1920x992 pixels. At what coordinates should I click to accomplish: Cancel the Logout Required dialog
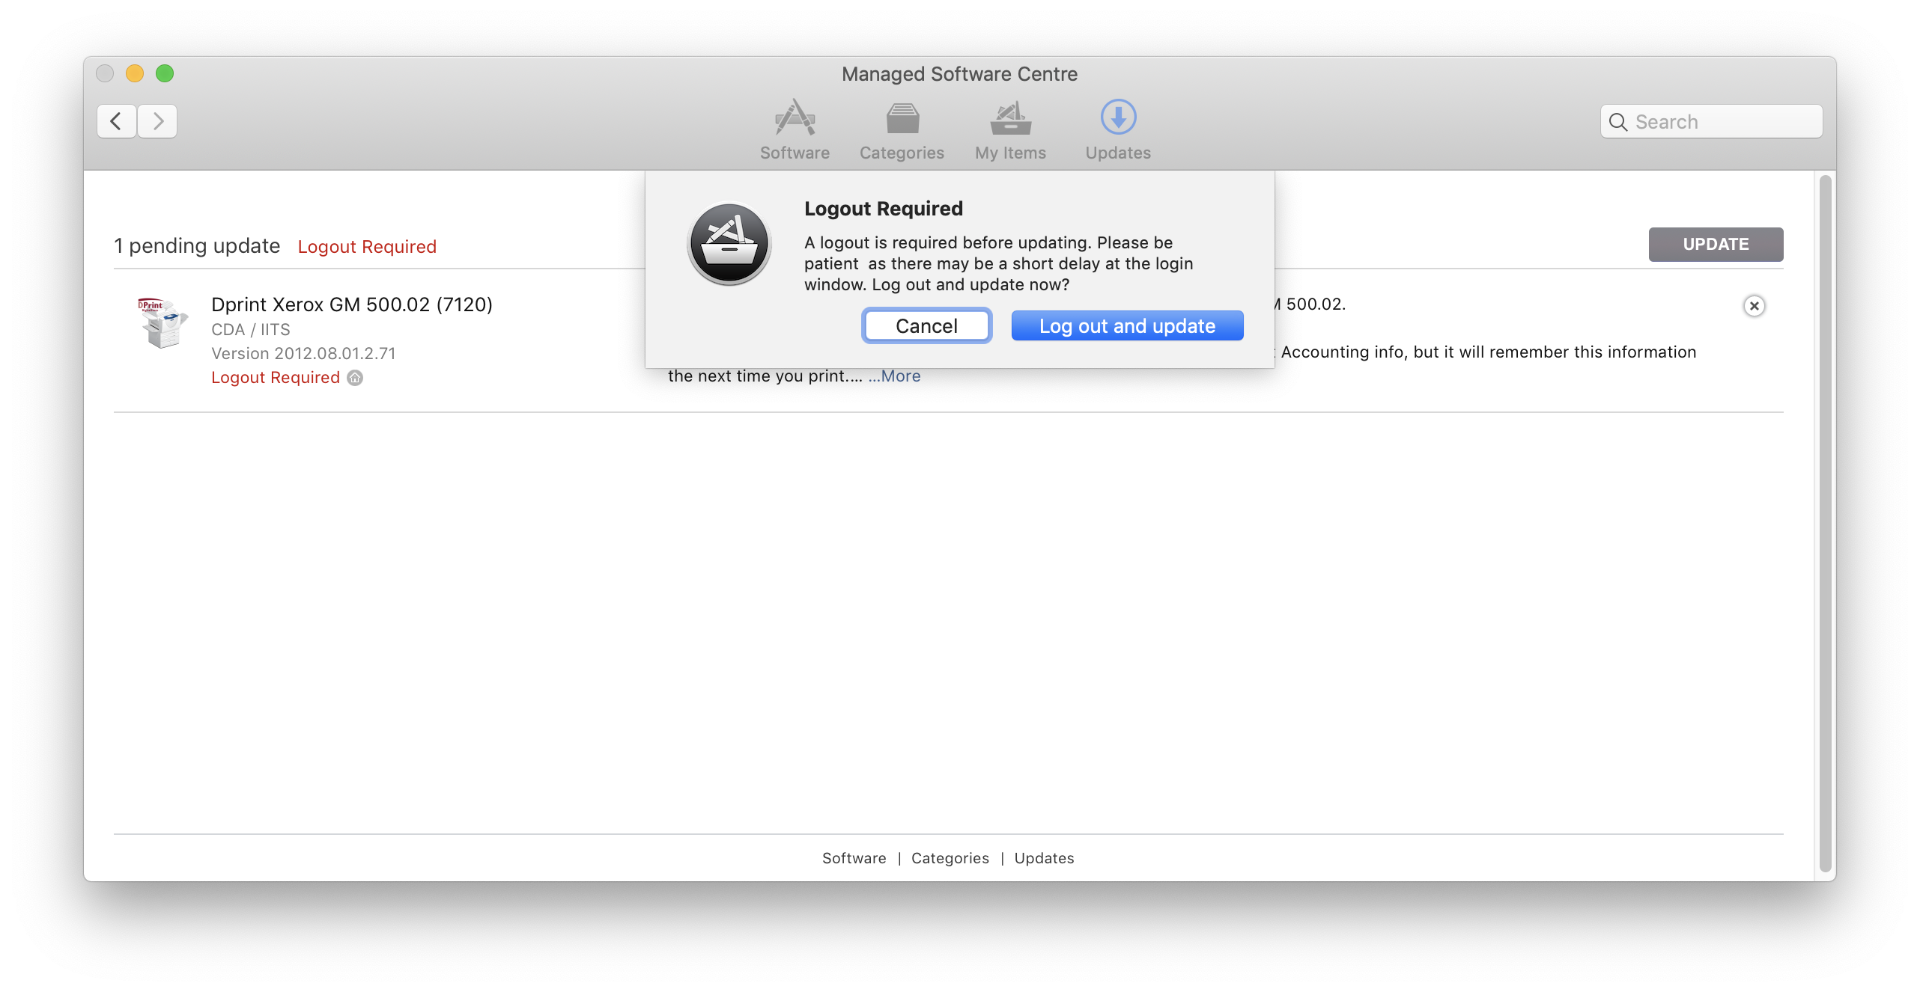[x=926, y=326]
